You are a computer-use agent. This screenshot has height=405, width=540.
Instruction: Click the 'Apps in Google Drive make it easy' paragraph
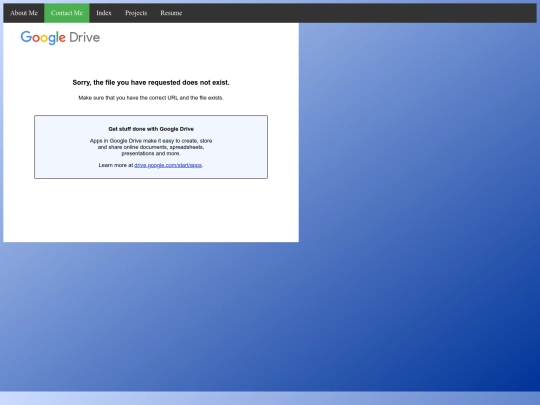coord(151,147)
